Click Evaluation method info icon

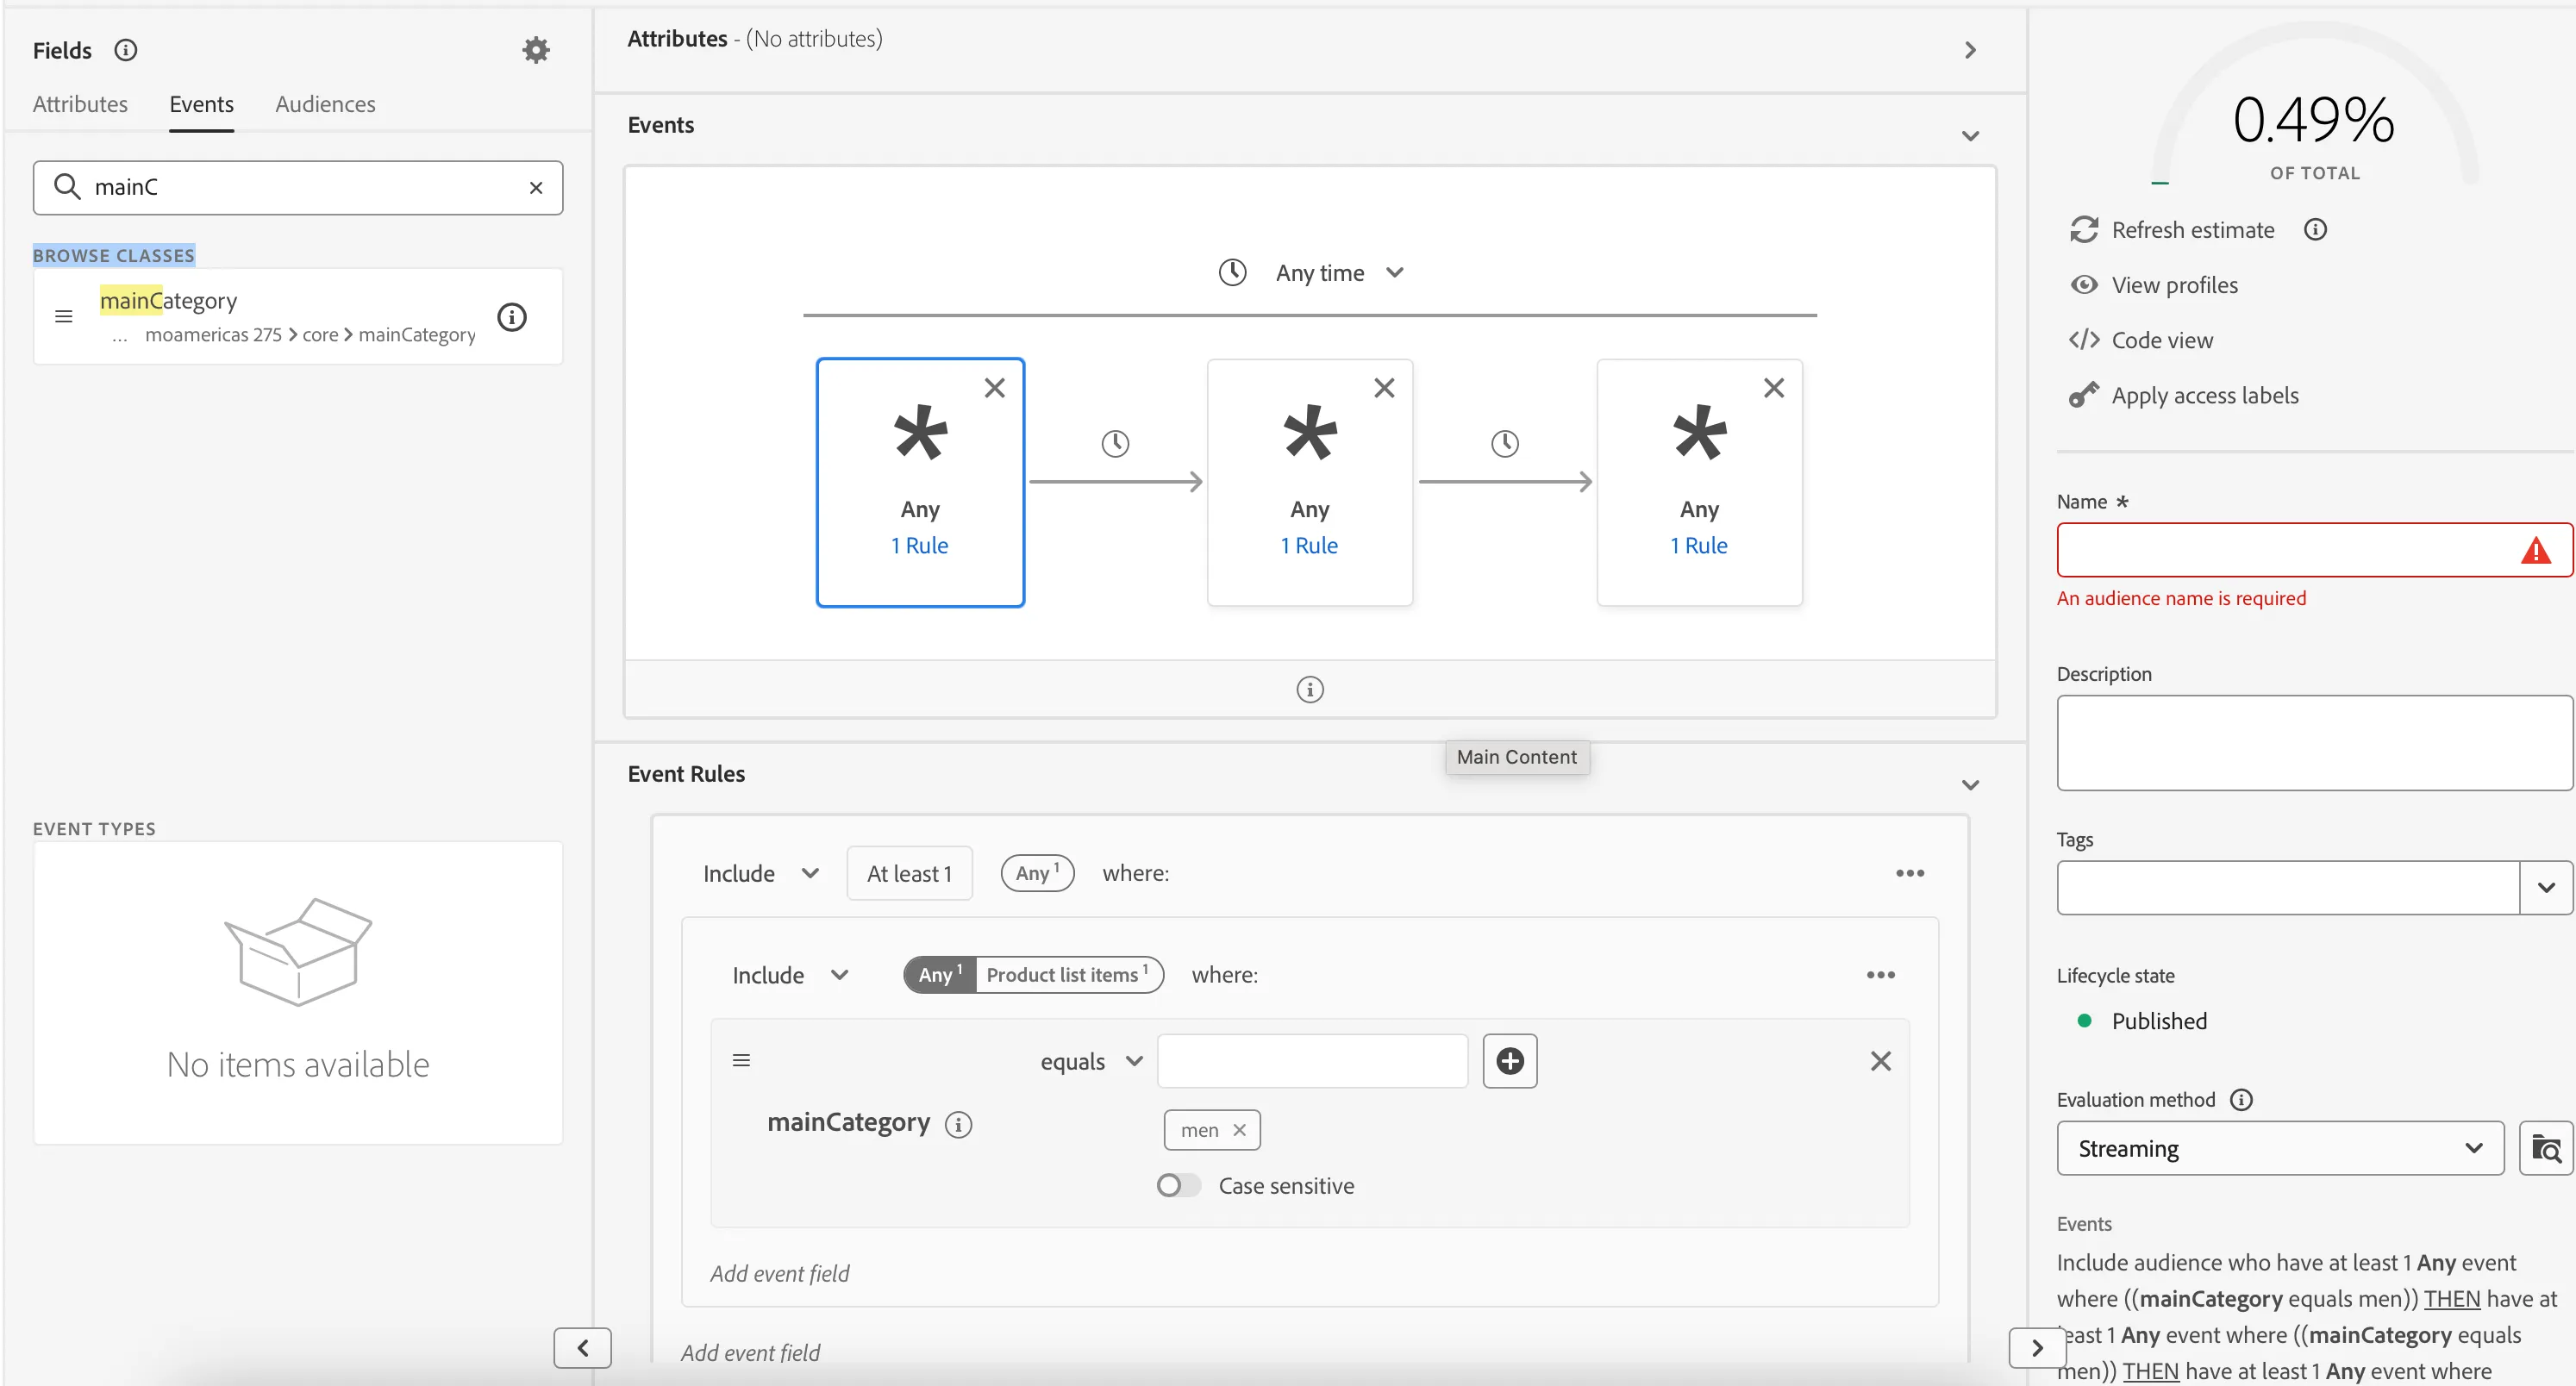click(2242, 1100)
